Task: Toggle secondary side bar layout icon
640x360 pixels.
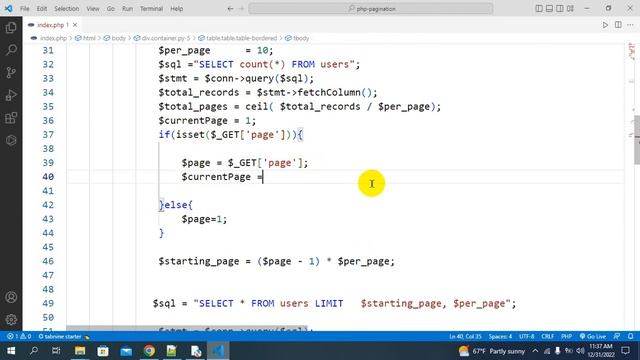Action: pos(560,9)
